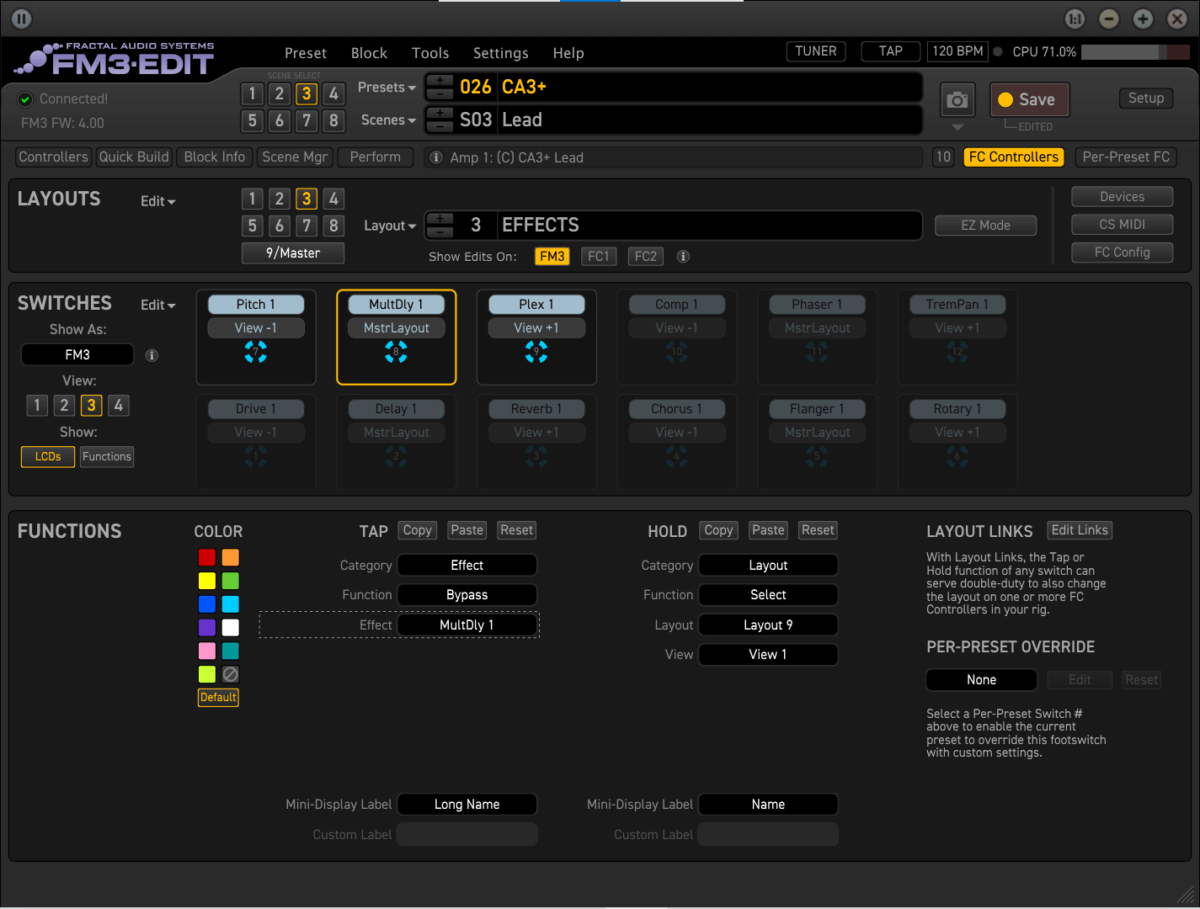Click the info icon beside Show As field
This screenshot has width=1200, height=909.
[x=152, y=355]
